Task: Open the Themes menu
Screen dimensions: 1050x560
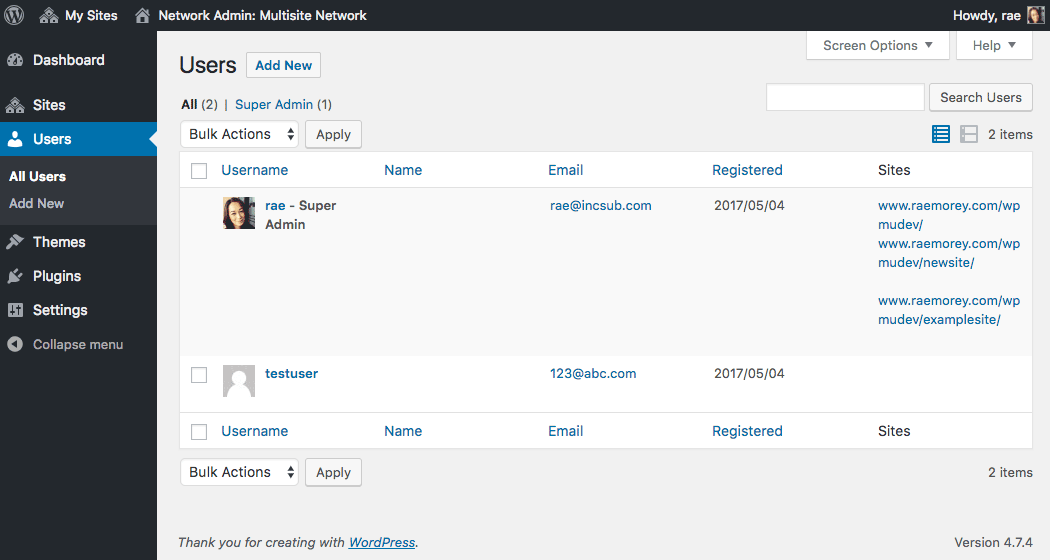Action: [78, 242]
